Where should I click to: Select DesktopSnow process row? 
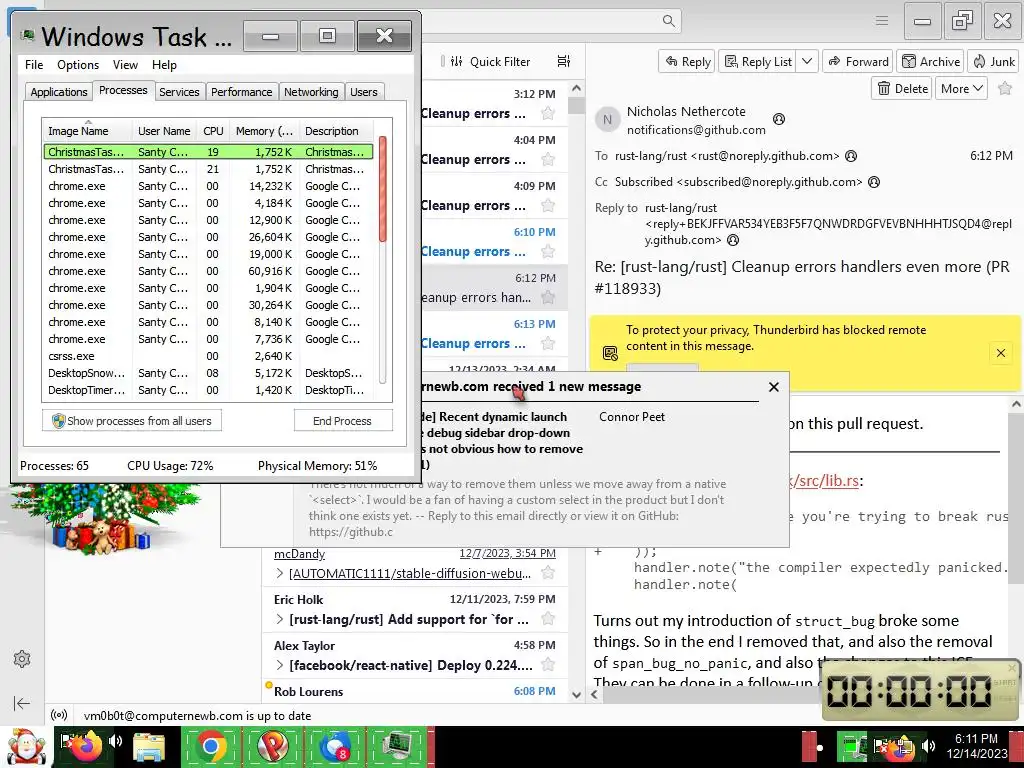click(x=208, y=373)
